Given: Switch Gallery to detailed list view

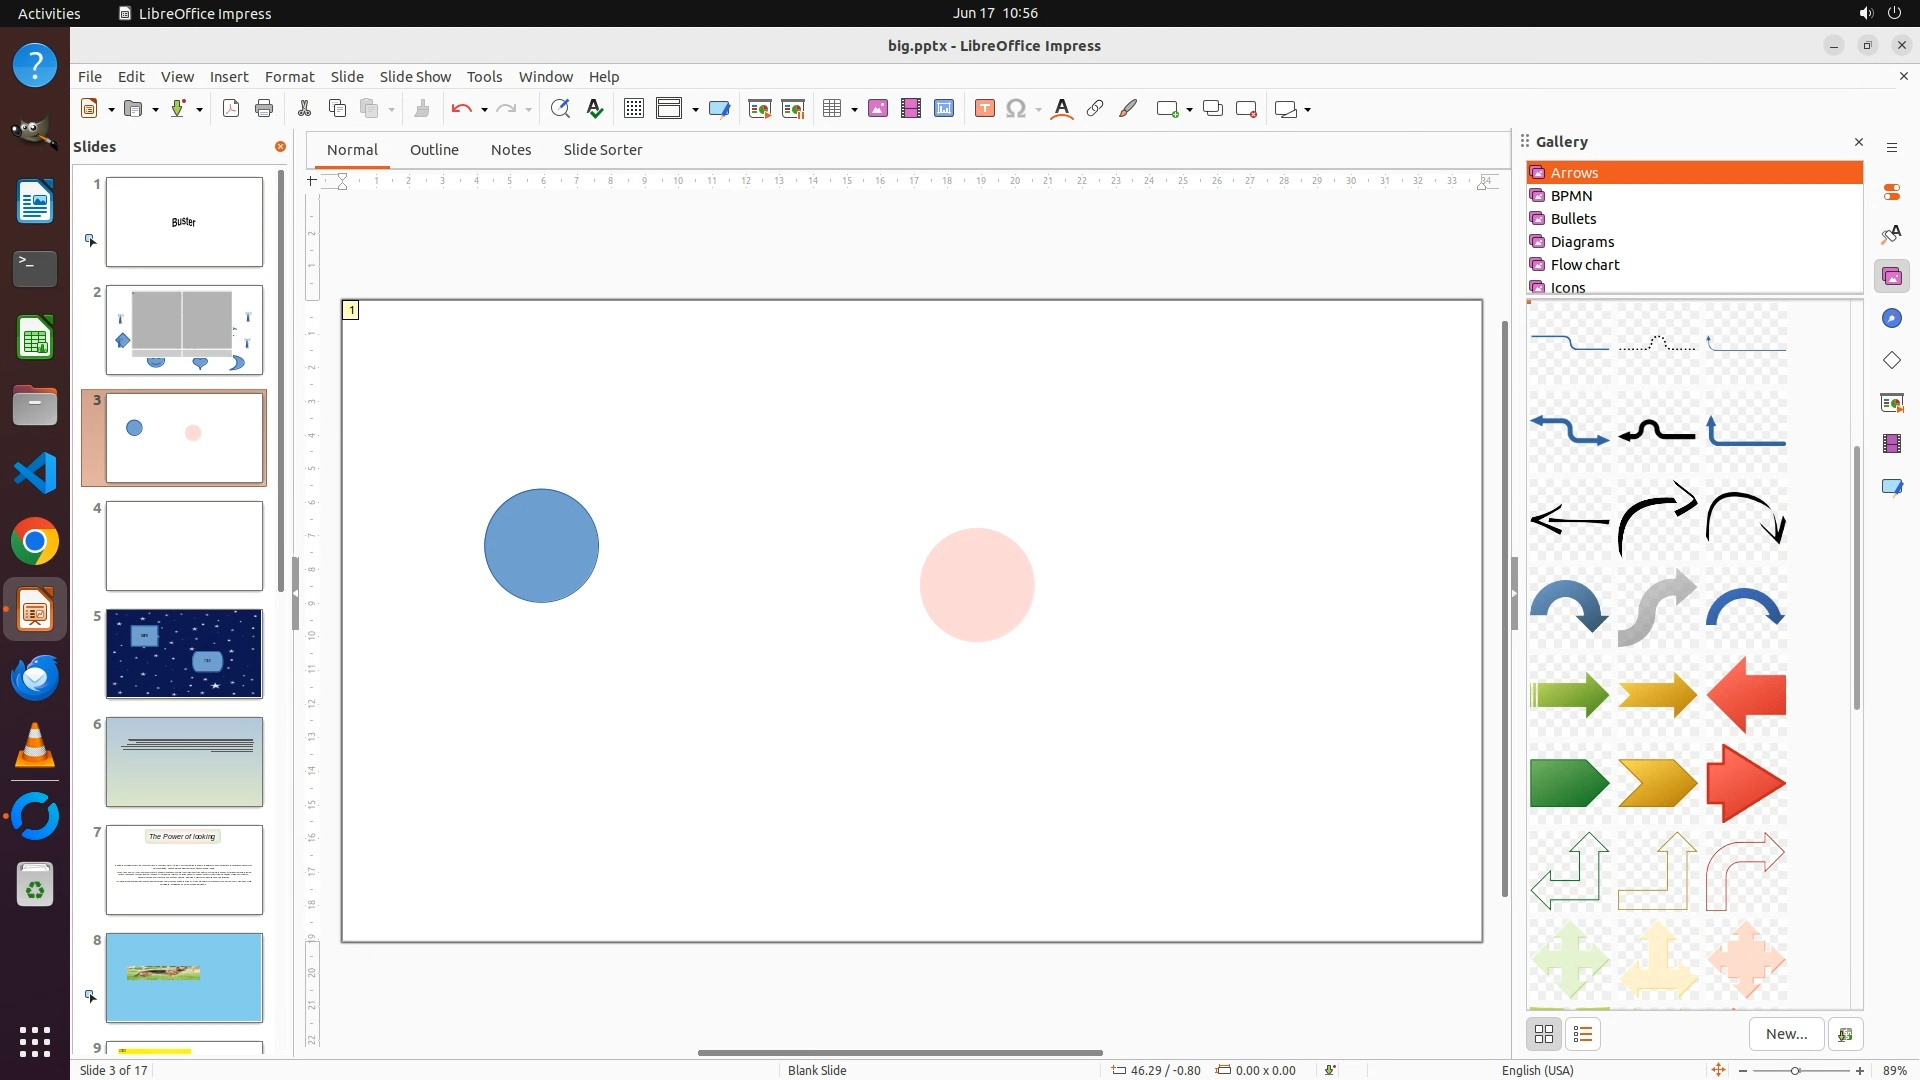Looking at the screenshot, I should [1583, 1034].
